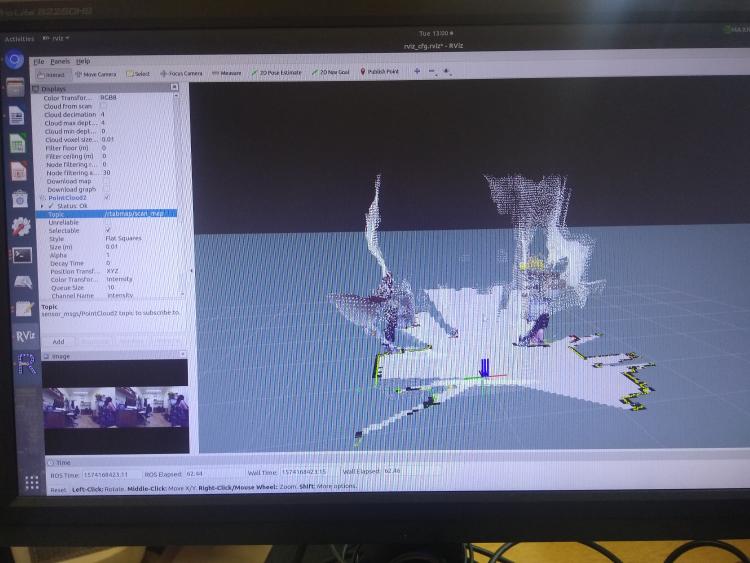Click the Topic value /rtabmap/scan_map field
The width and height of the screenshot is (750, 563).
pos(140,214)
